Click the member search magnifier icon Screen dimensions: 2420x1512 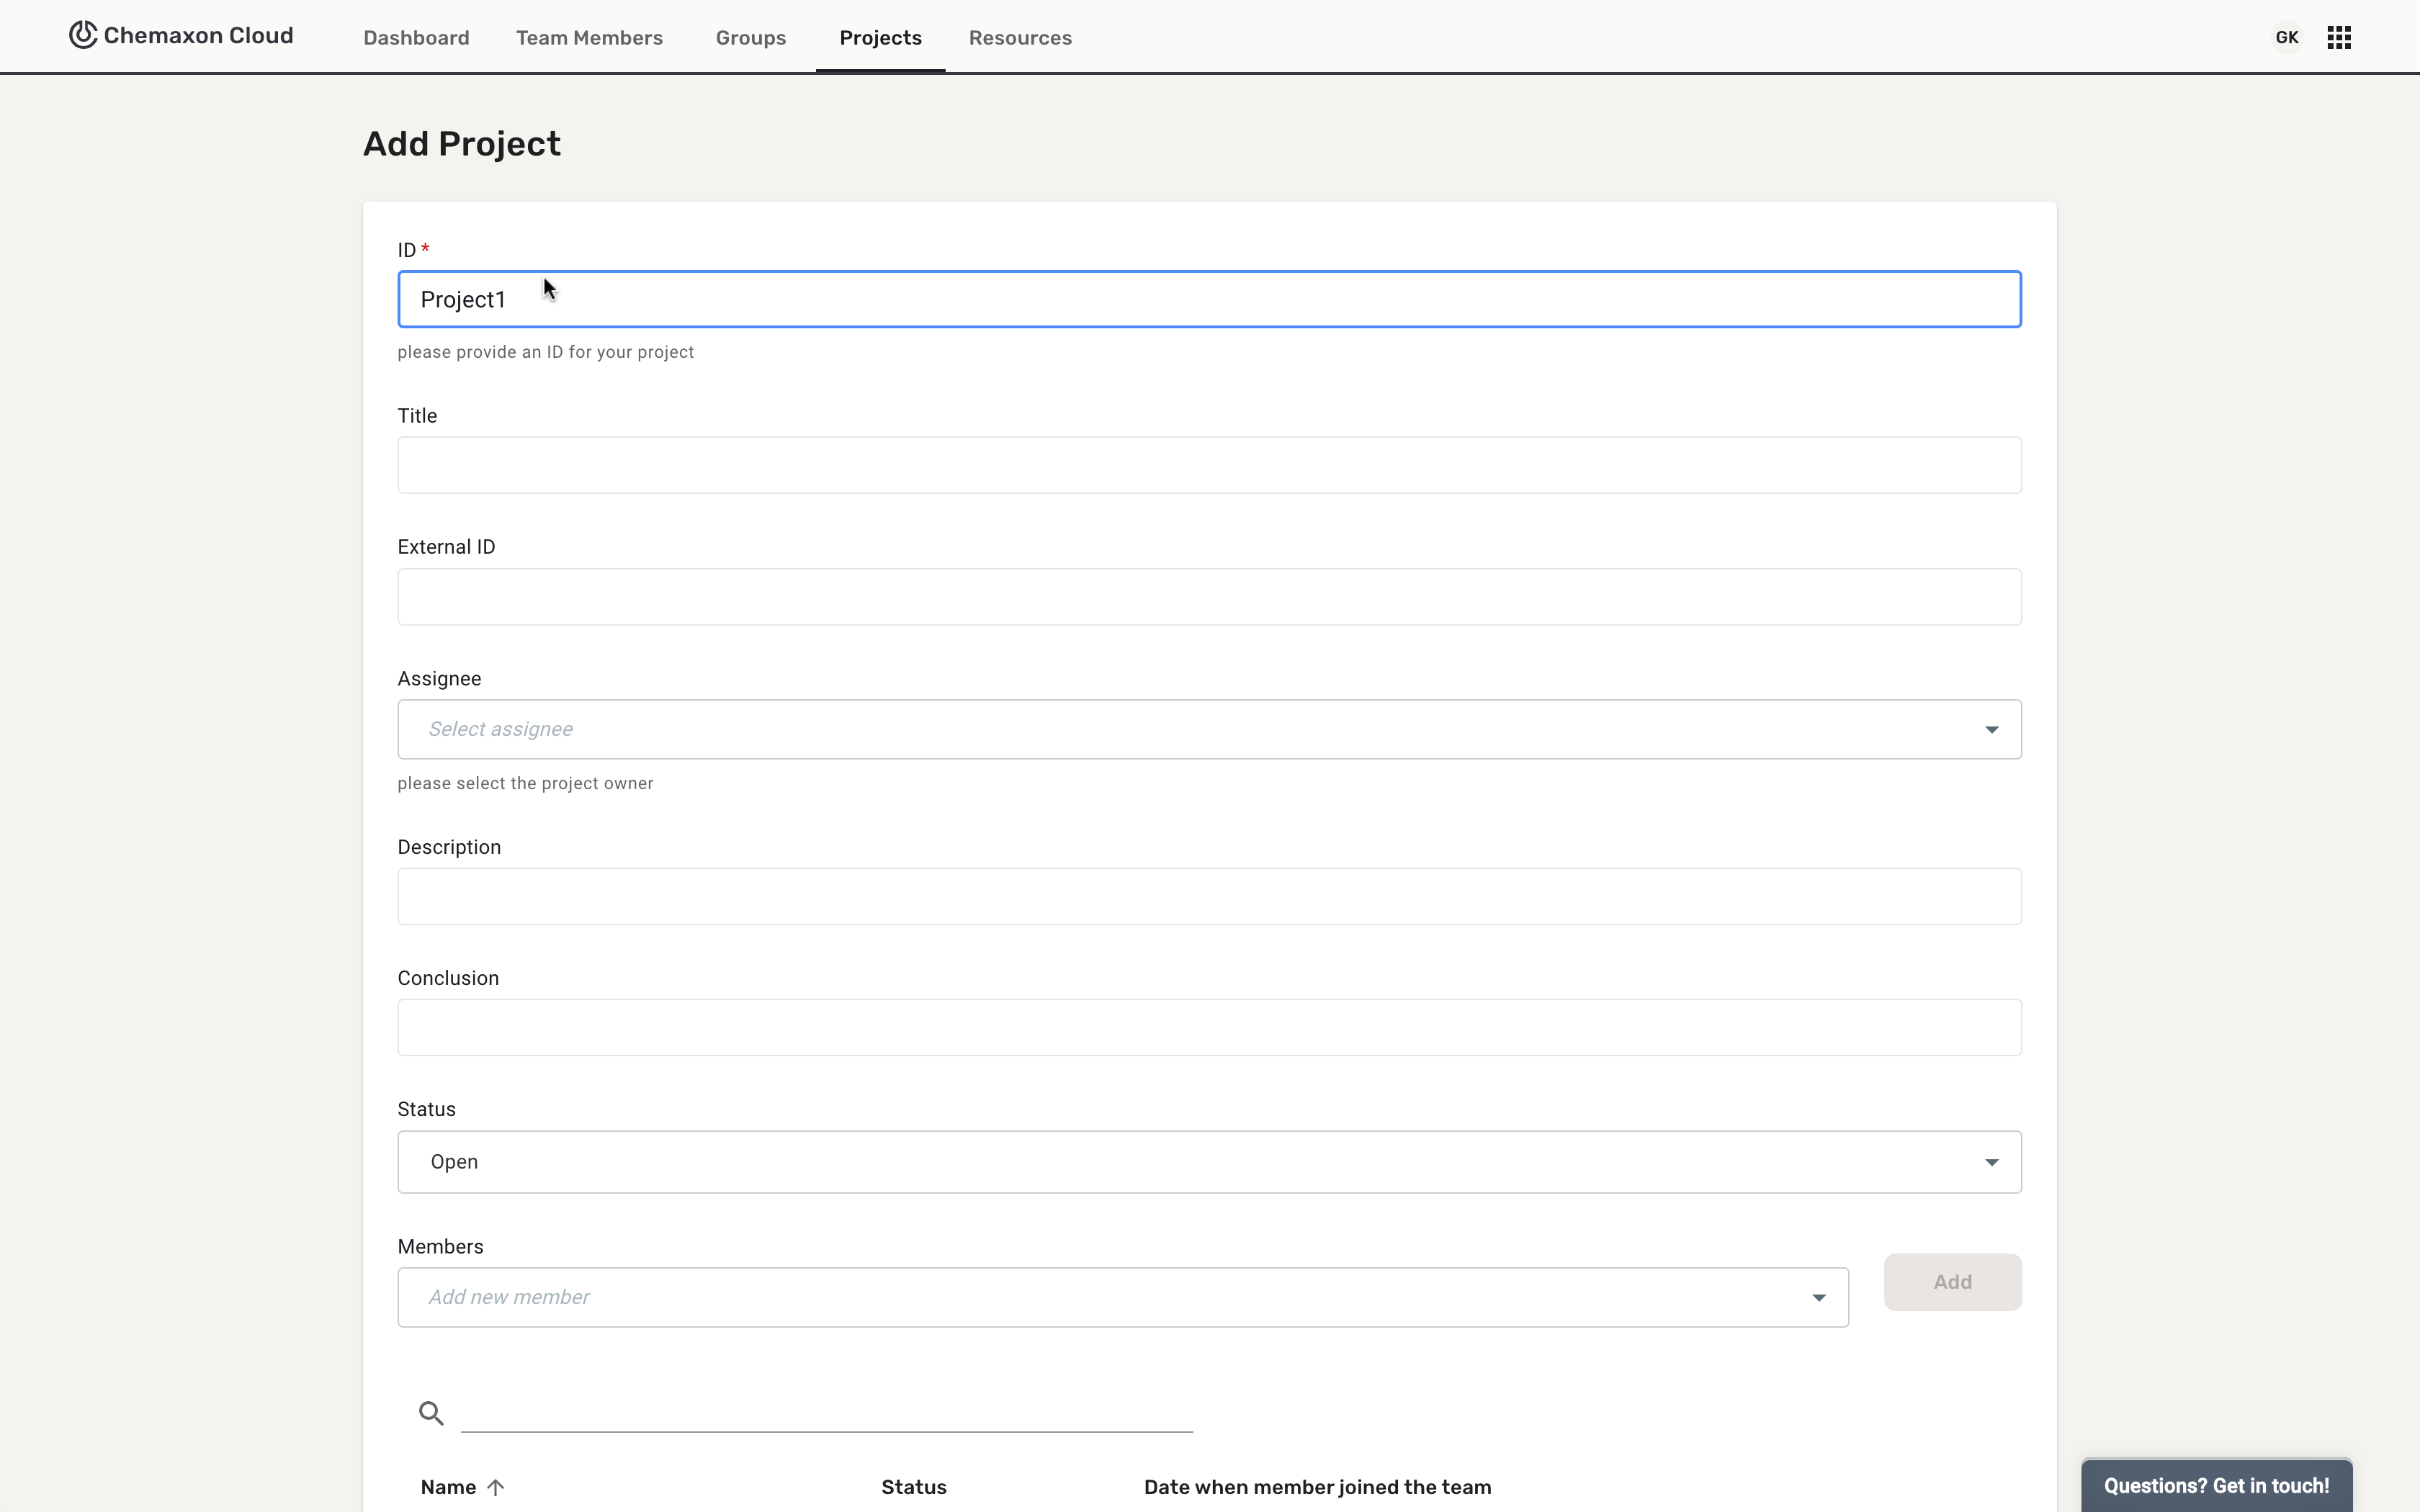point(431,1413)
